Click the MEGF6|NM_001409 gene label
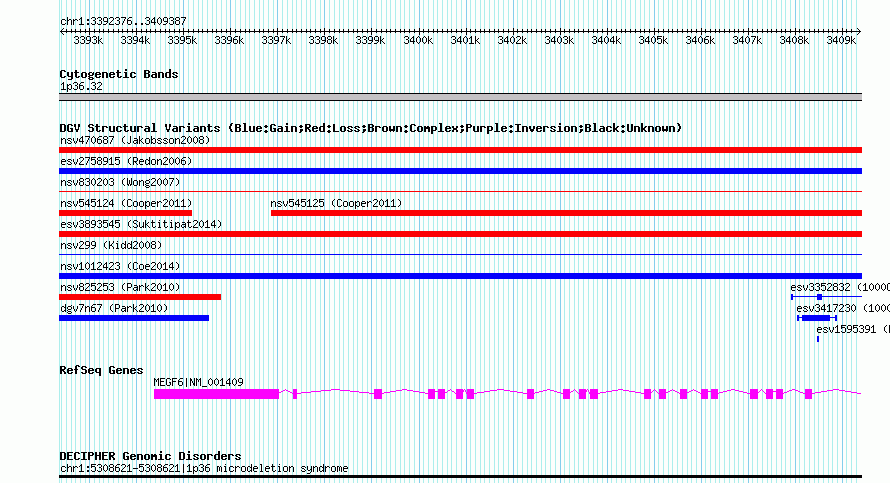 pos(198,383)
